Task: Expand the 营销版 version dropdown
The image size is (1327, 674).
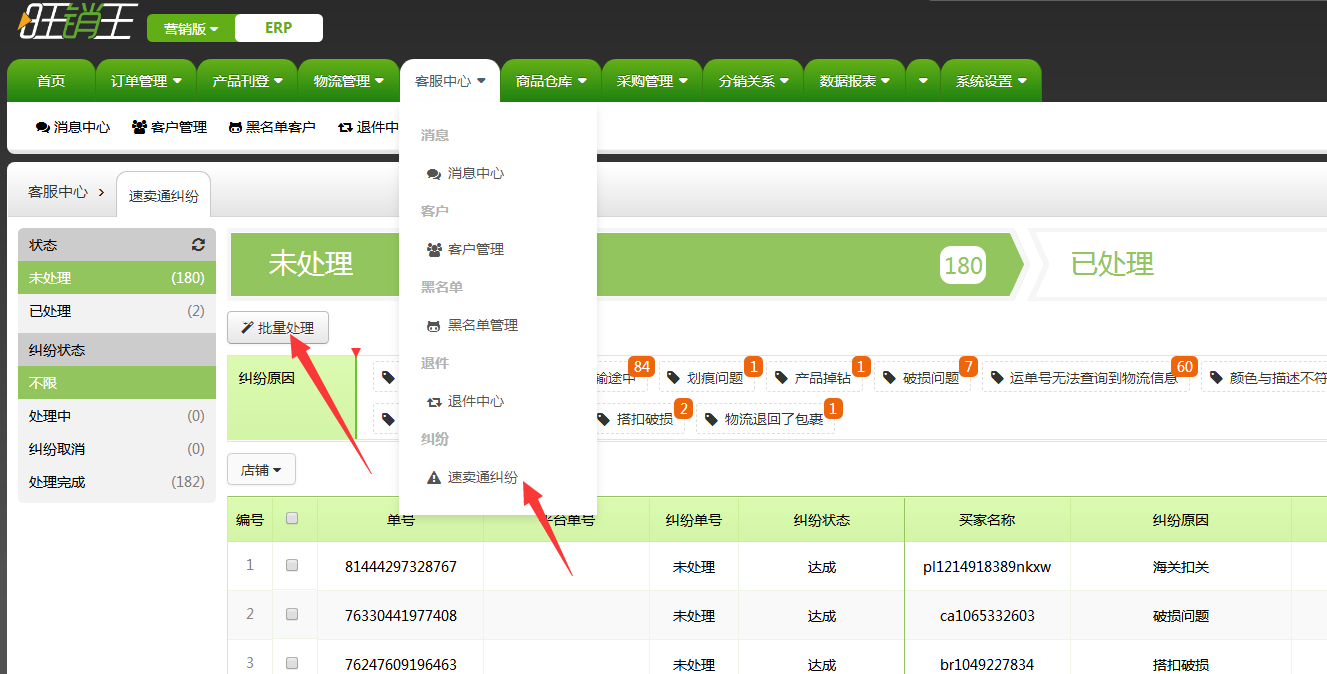Action: click(191, 29)
